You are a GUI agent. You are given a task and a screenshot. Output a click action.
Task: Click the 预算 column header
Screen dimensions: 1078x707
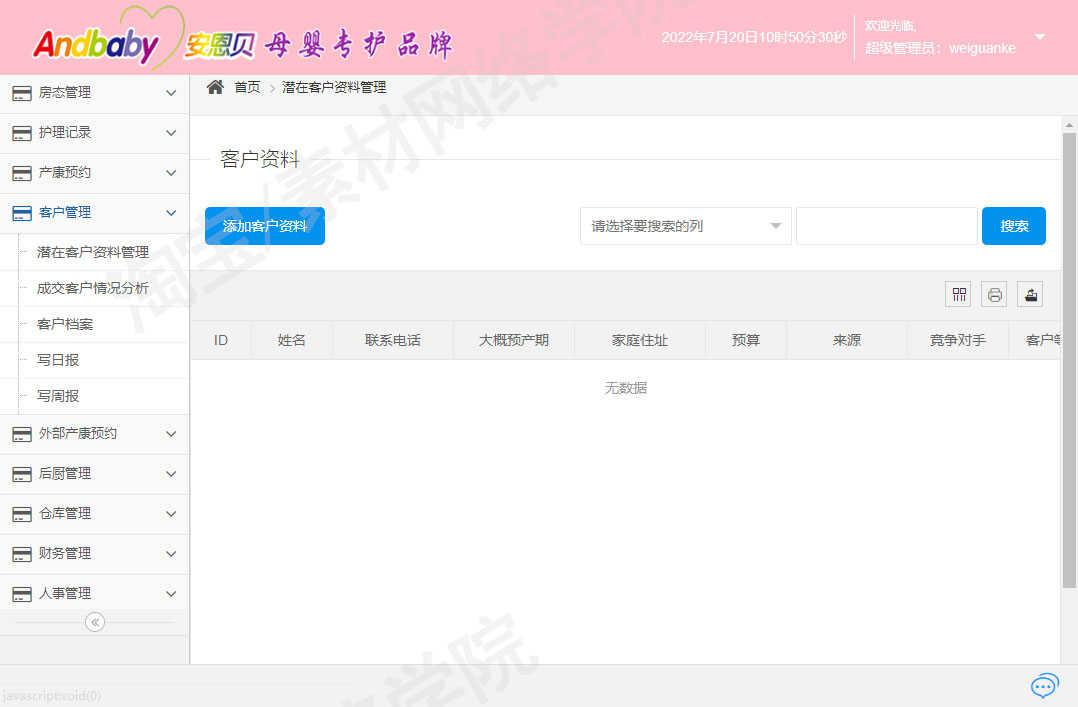tap(746, 340)
